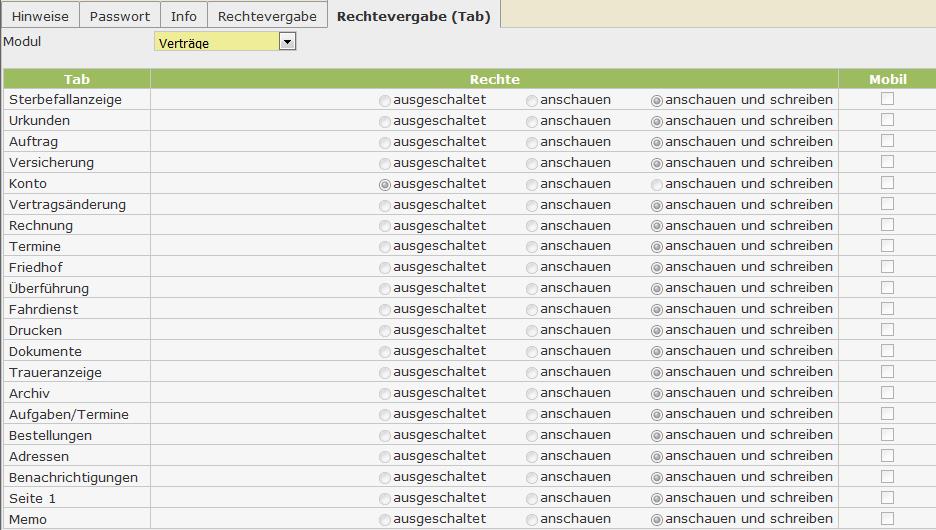The width and height of the screenshot is (936, 530).
Task: Check Mobil box for Dokumente
Action: pyautogui.click(x=887, y=351)
